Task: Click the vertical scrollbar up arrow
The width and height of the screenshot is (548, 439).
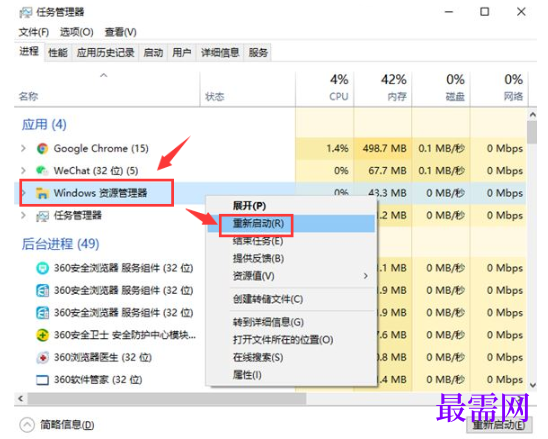Action: (533, 114)
